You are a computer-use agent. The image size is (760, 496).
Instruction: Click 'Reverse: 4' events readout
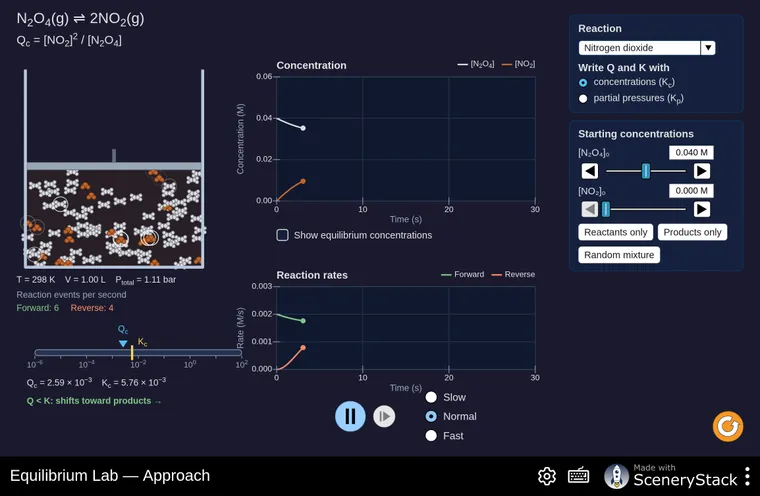(92, 308)
